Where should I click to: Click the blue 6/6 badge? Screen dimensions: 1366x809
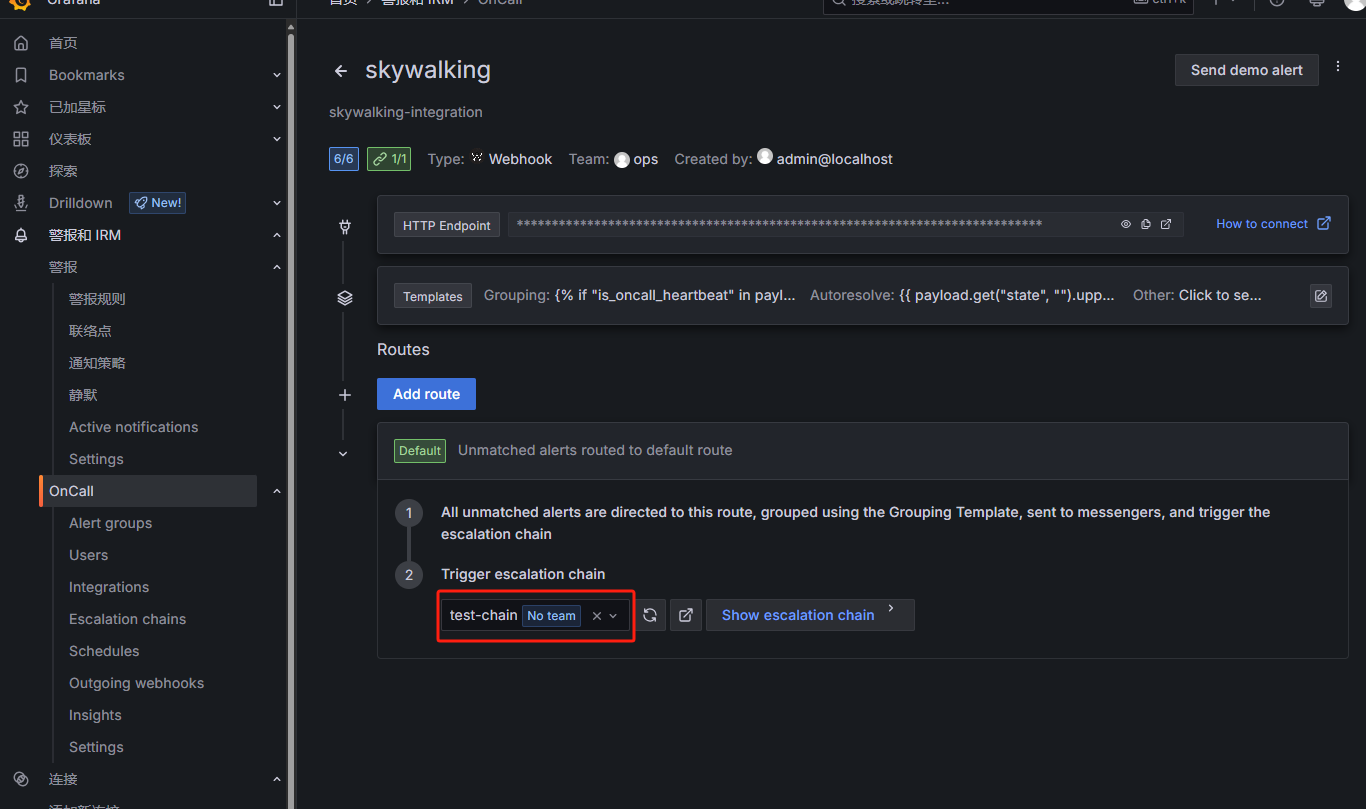click(344, 159)
